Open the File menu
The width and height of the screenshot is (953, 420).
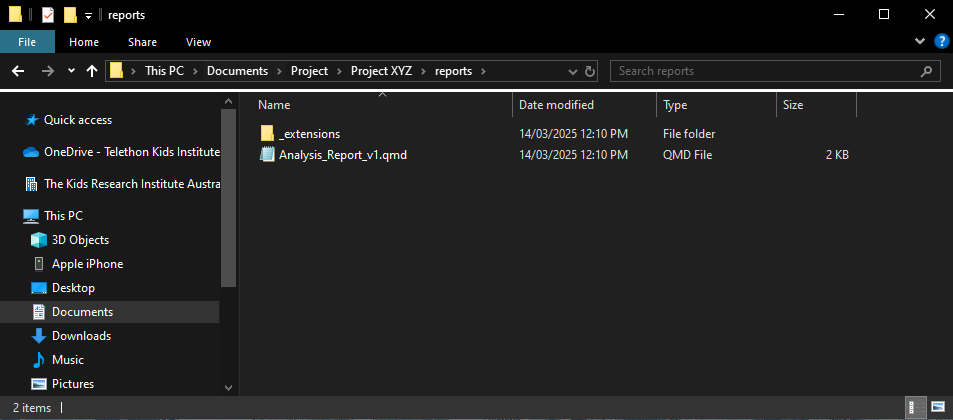[x=27, y=42]
